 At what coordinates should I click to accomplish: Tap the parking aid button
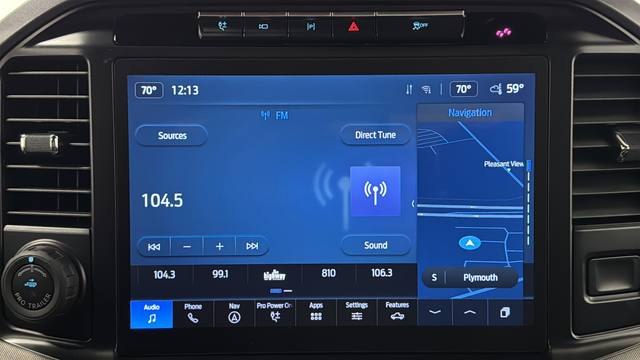[x=311, y=27]
